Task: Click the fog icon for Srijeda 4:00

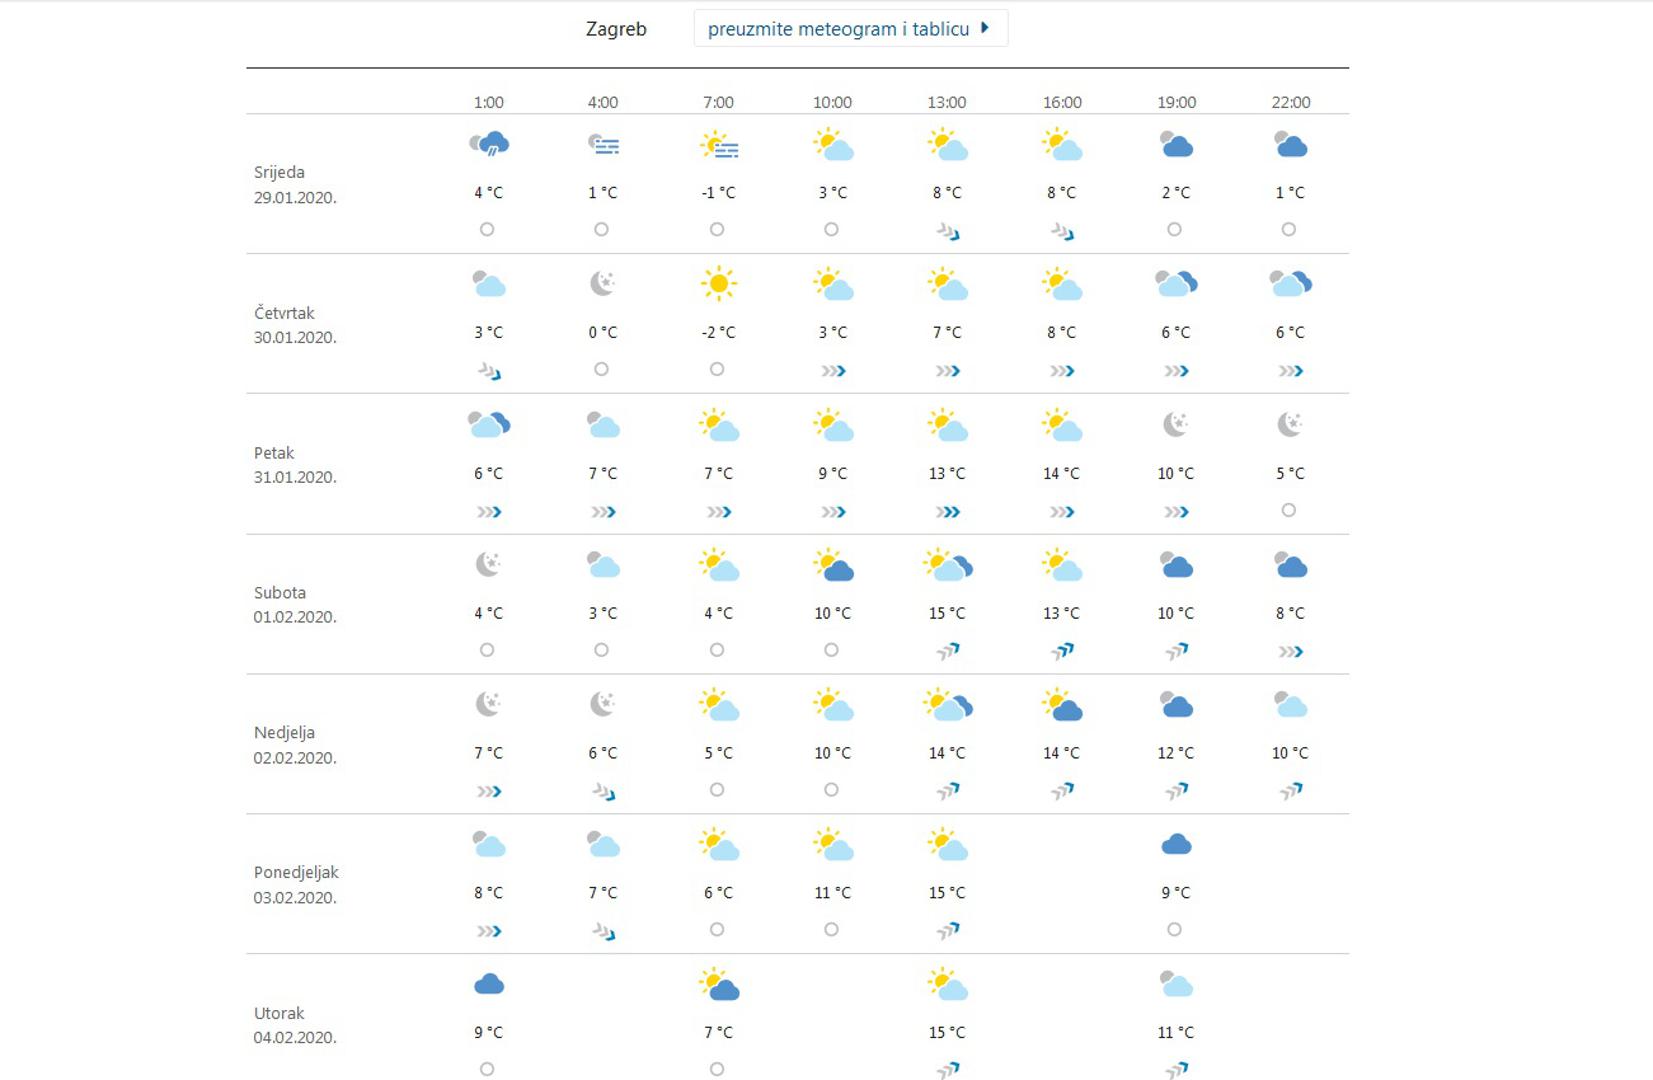Action: (x=603, y=145)
